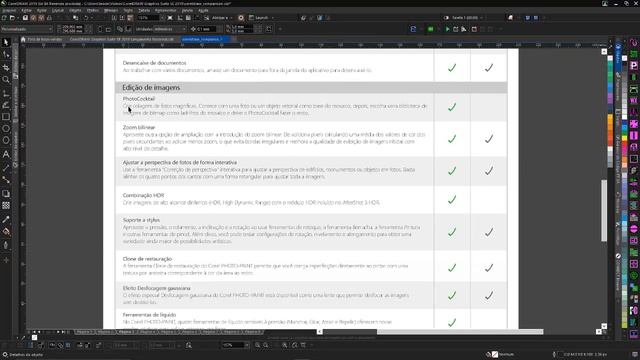Viewport: 640px width, 360px height.
Task: Open the zoom level dropdown in standard toolbar
Action: point(162,18)
